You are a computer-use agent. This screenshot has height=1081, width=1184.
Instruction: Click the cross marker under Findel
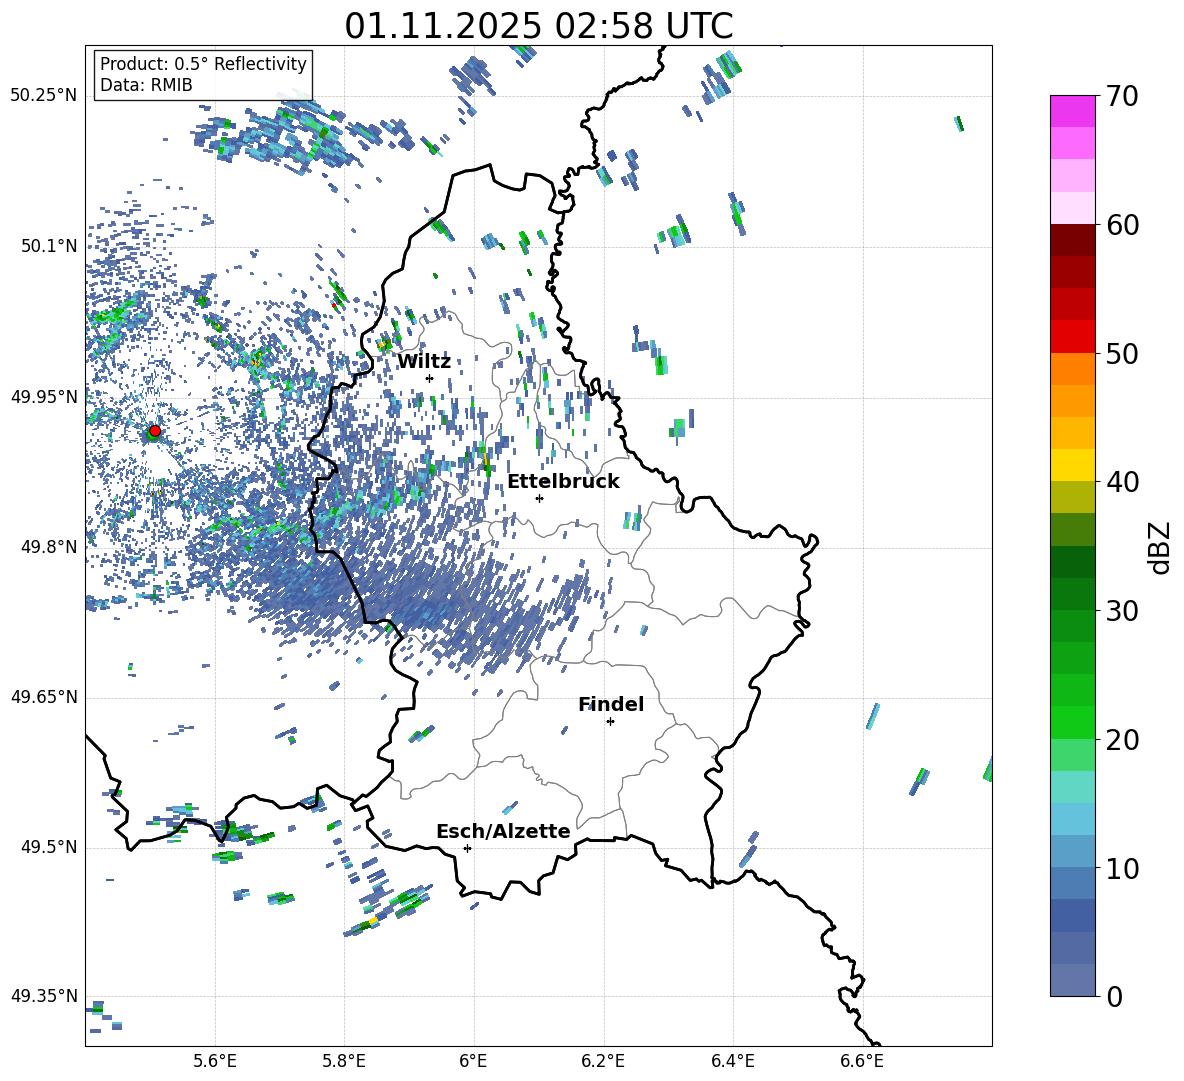pos(611,722)
